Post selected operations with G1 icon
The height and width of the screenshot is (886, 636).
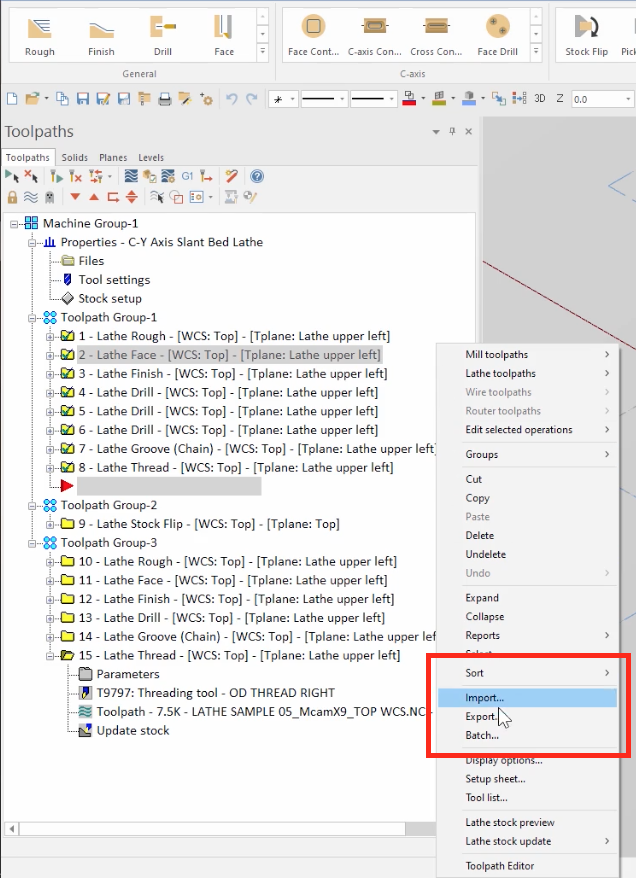[188, 176]
